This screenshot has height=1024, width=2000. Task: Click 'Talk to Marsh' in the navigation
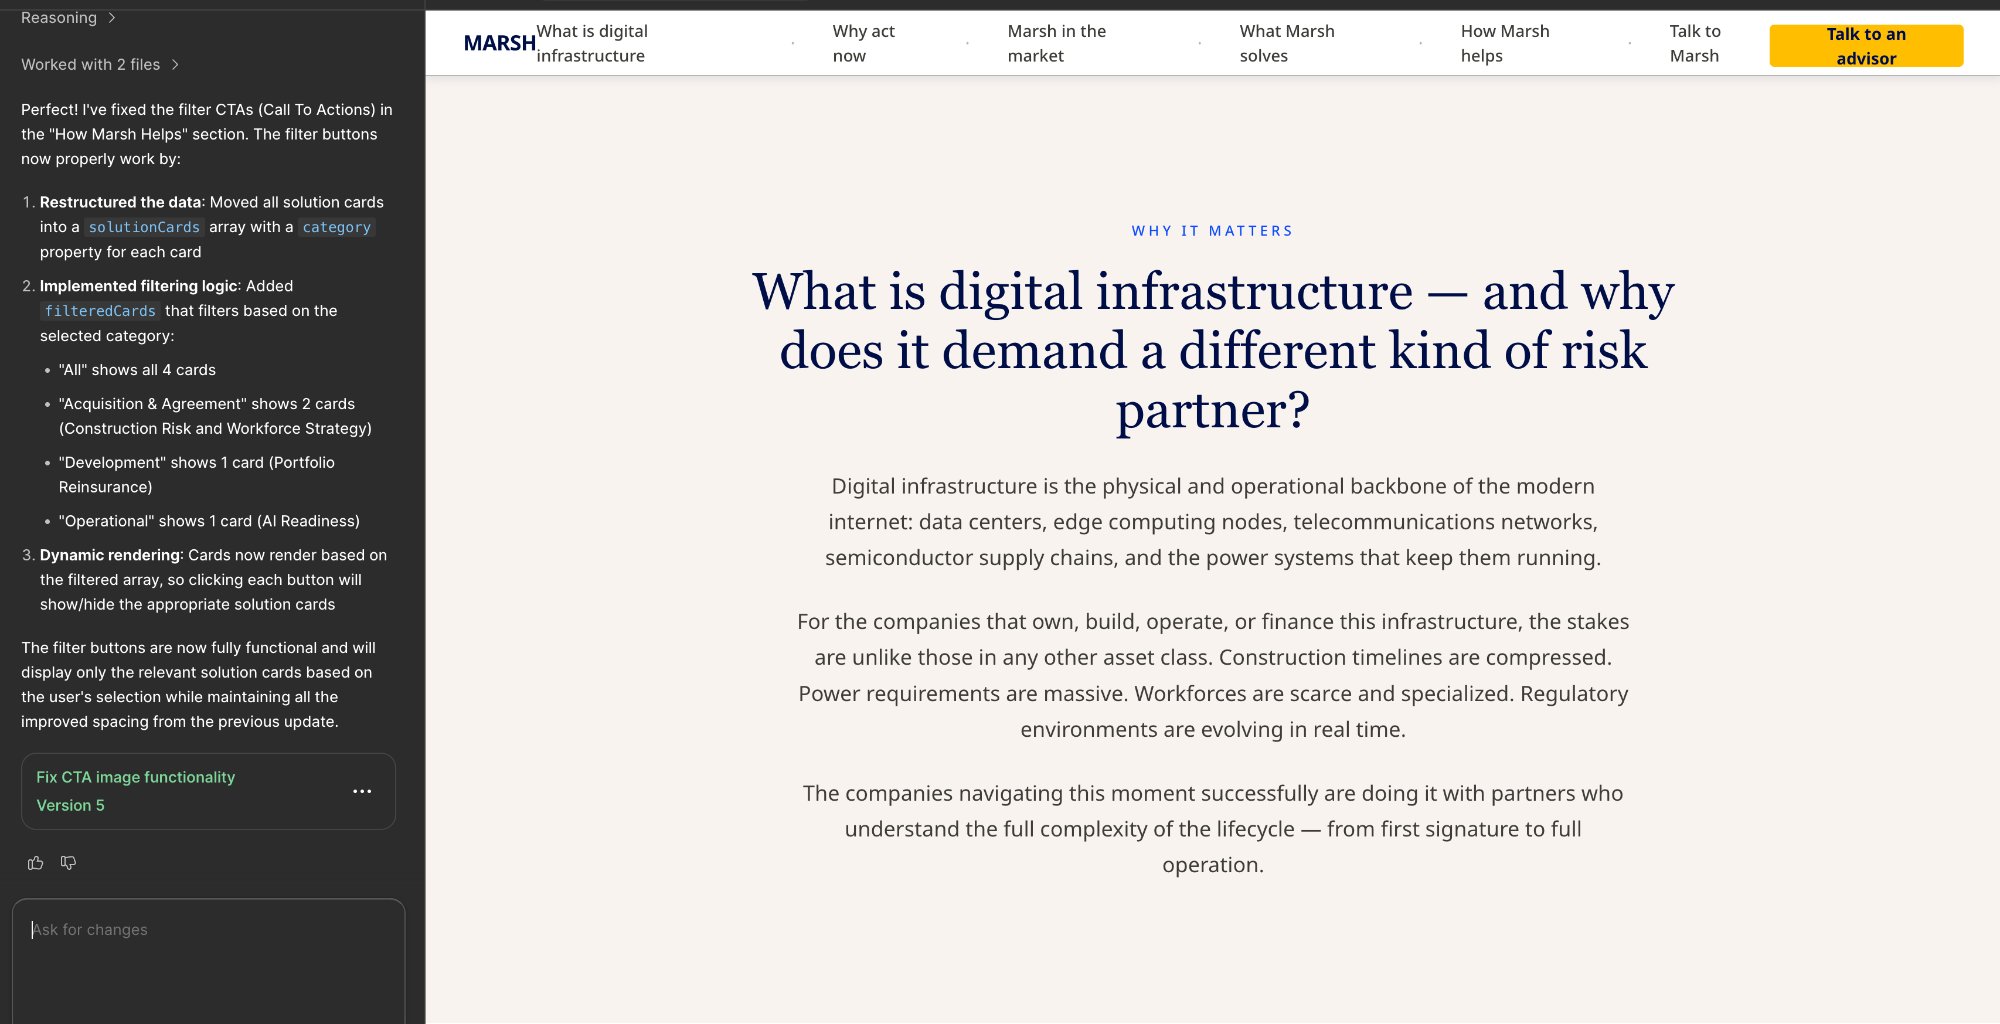[x=1694, y=43]
